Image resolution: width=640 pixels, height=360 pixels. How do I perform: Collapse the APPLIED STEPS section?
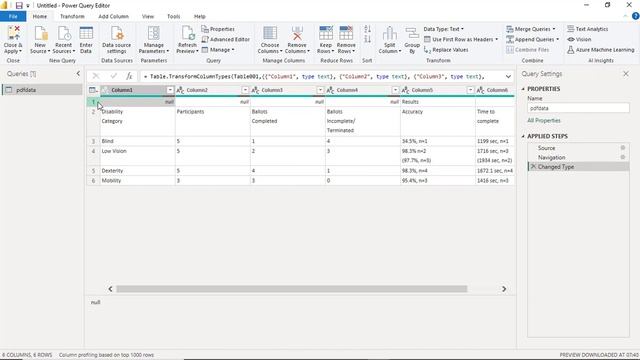[523, 136]
